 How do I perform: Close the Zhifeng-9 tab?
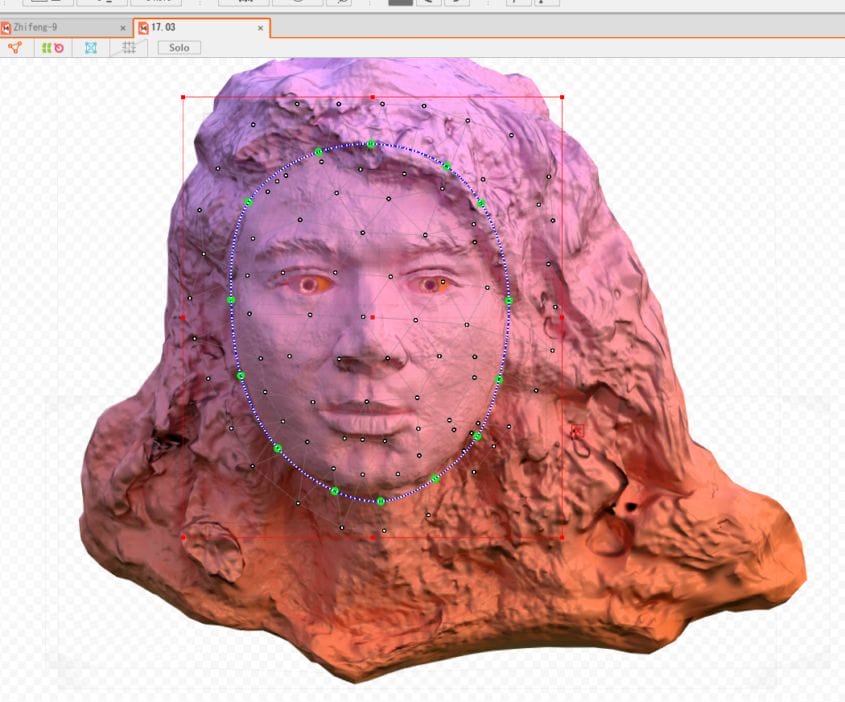123,28
